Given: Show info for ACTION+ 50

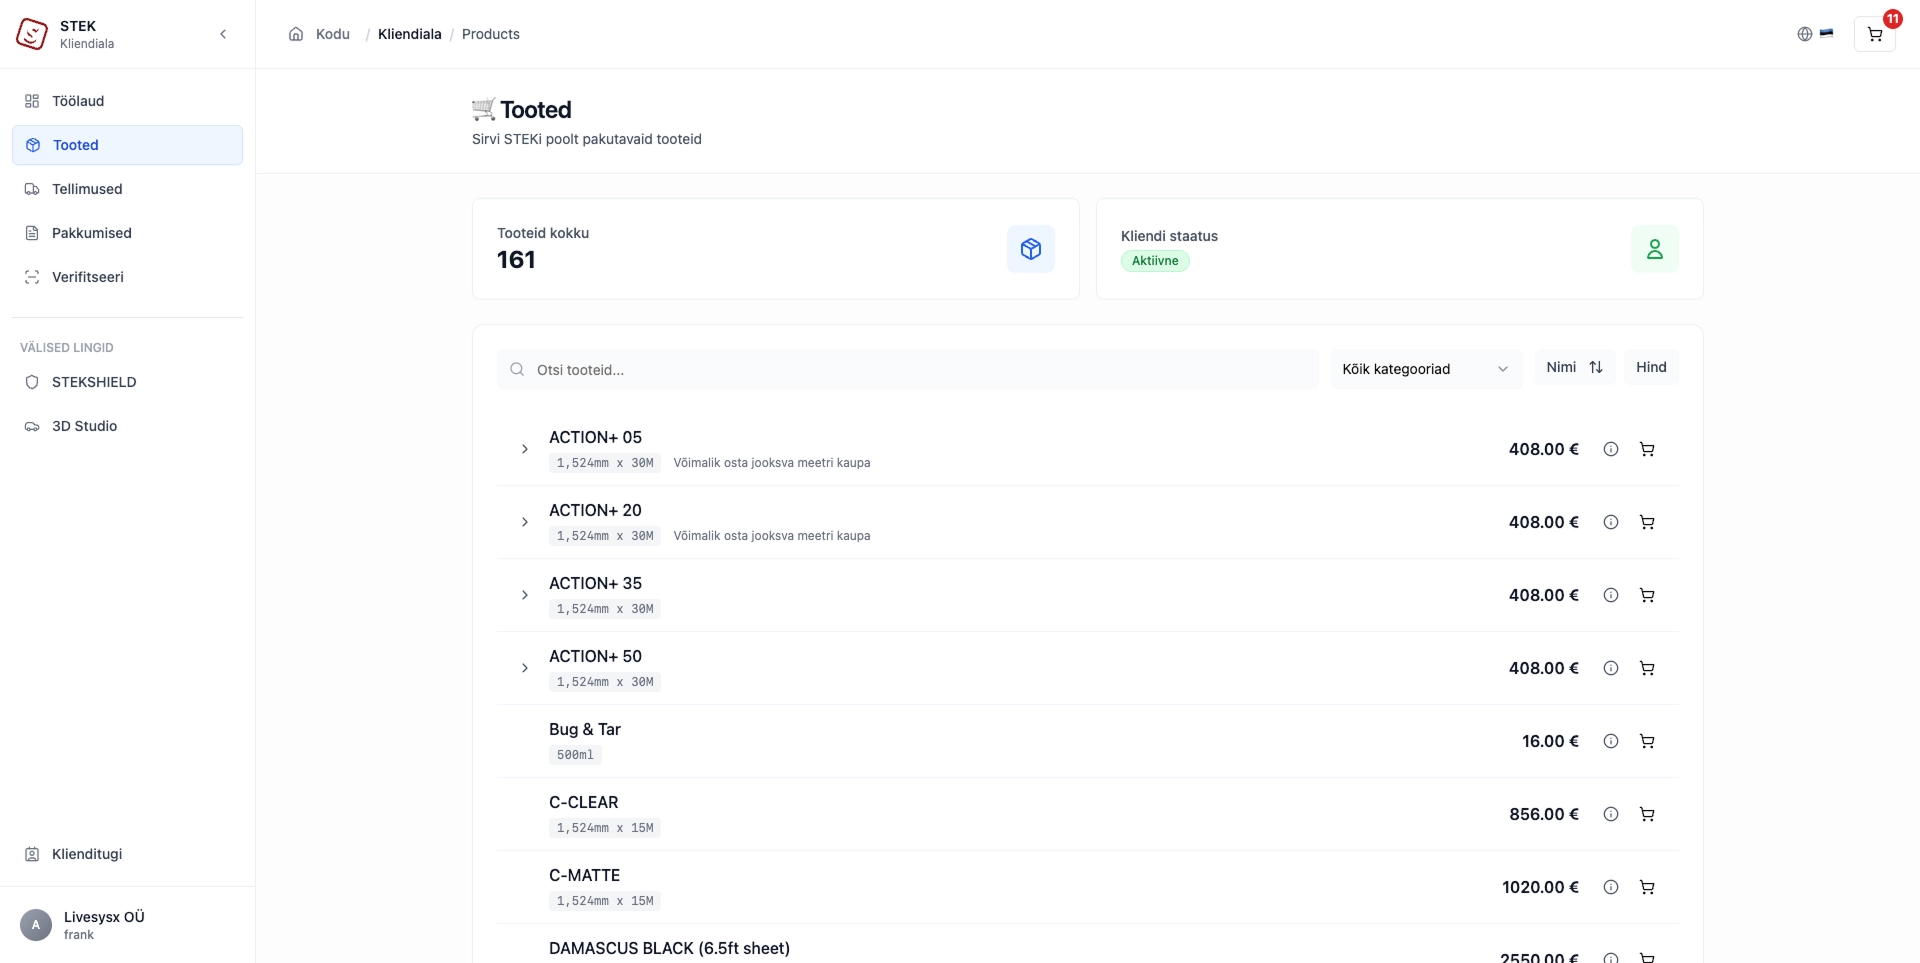Looking at the screenshot, I should pos(1611,668).
